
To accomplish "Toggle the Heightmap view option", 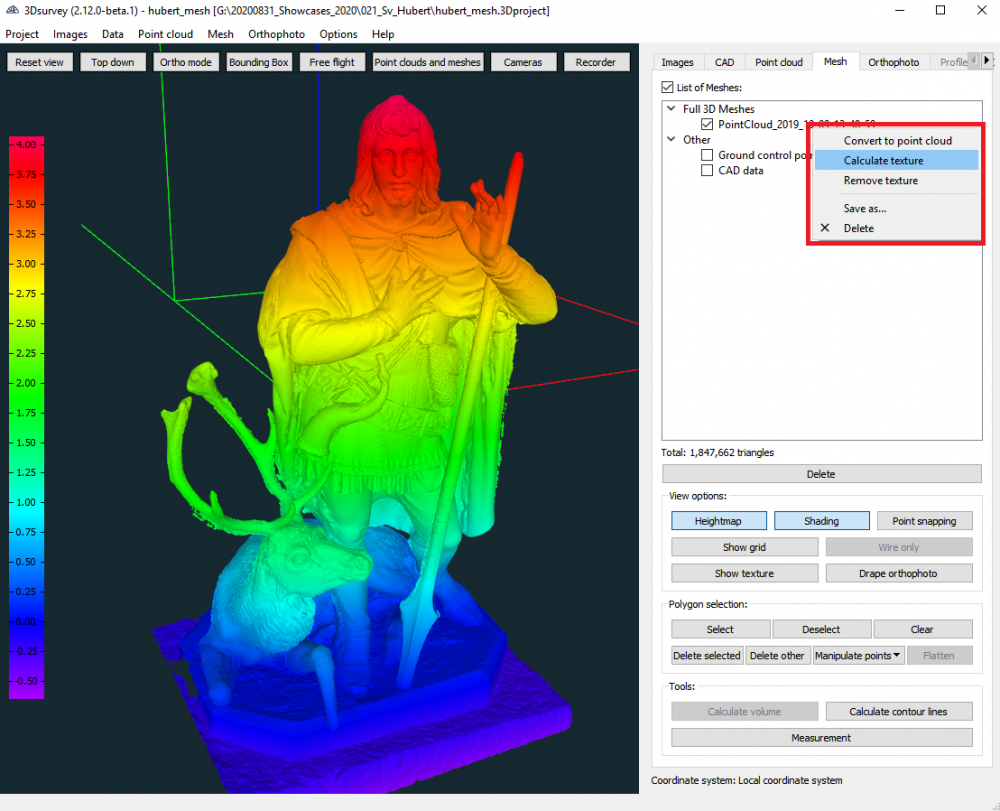I will 719,521.
